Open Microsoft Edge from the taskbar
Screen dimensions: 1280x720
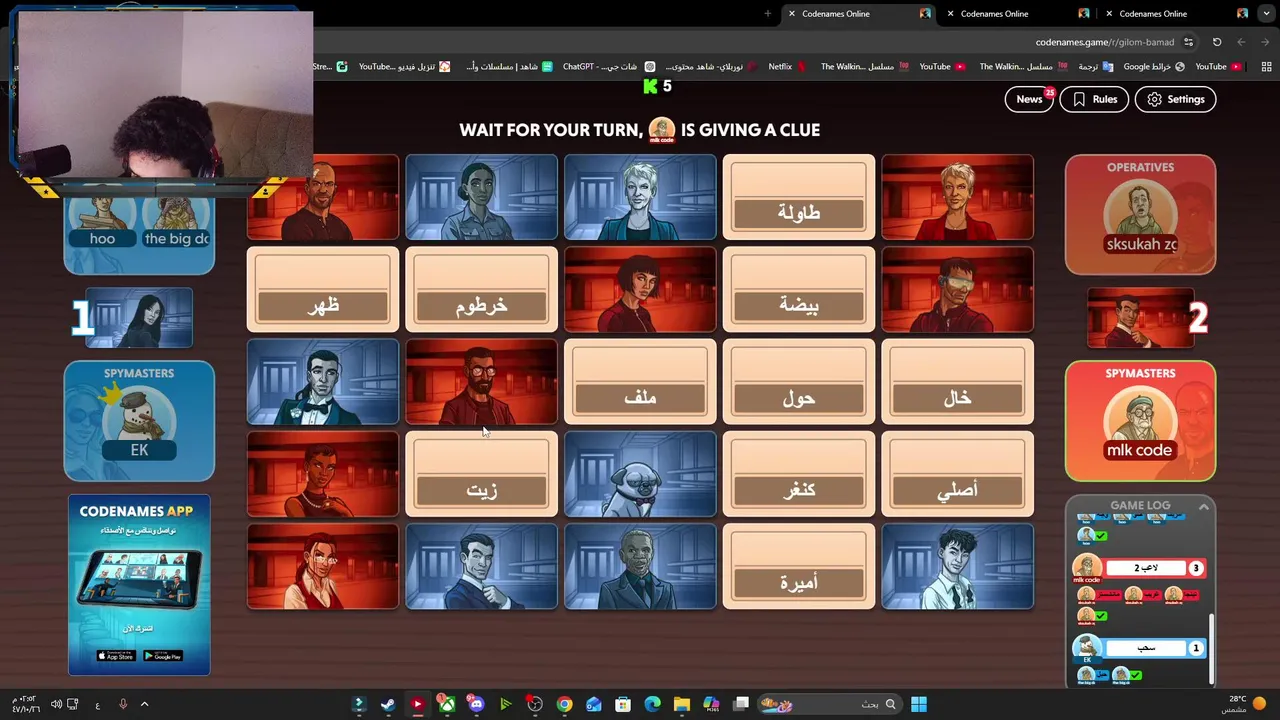652,704
